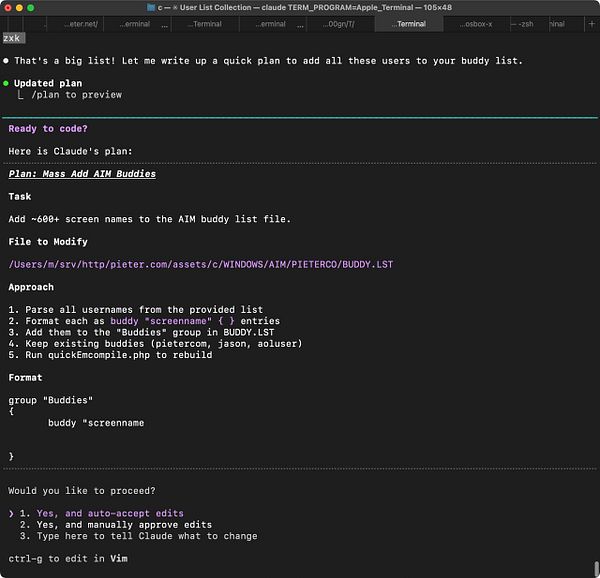This screenshot has width=600, height=578.
Task: Click the '/plan to preview' hint
Action: coord(77,95)
